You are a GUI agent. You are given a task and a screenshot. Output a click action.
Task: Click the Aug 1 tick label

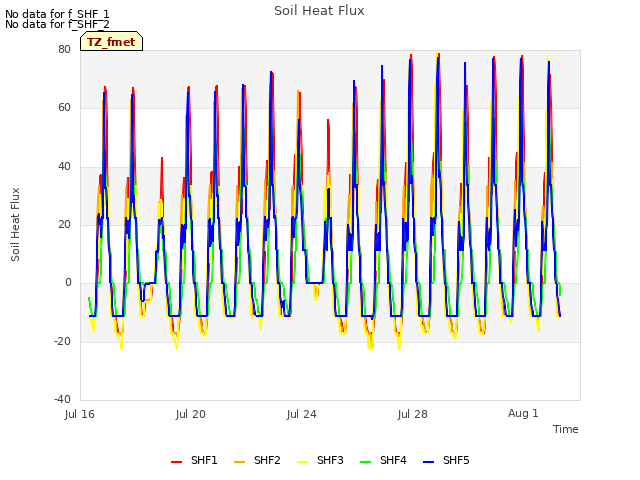coord(523,413)
